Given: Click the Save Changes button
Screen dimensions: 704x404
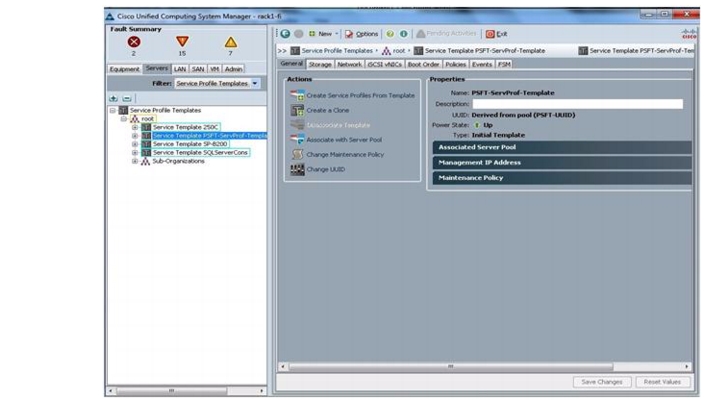Looking at the screenshot, I should click(602, 382).
